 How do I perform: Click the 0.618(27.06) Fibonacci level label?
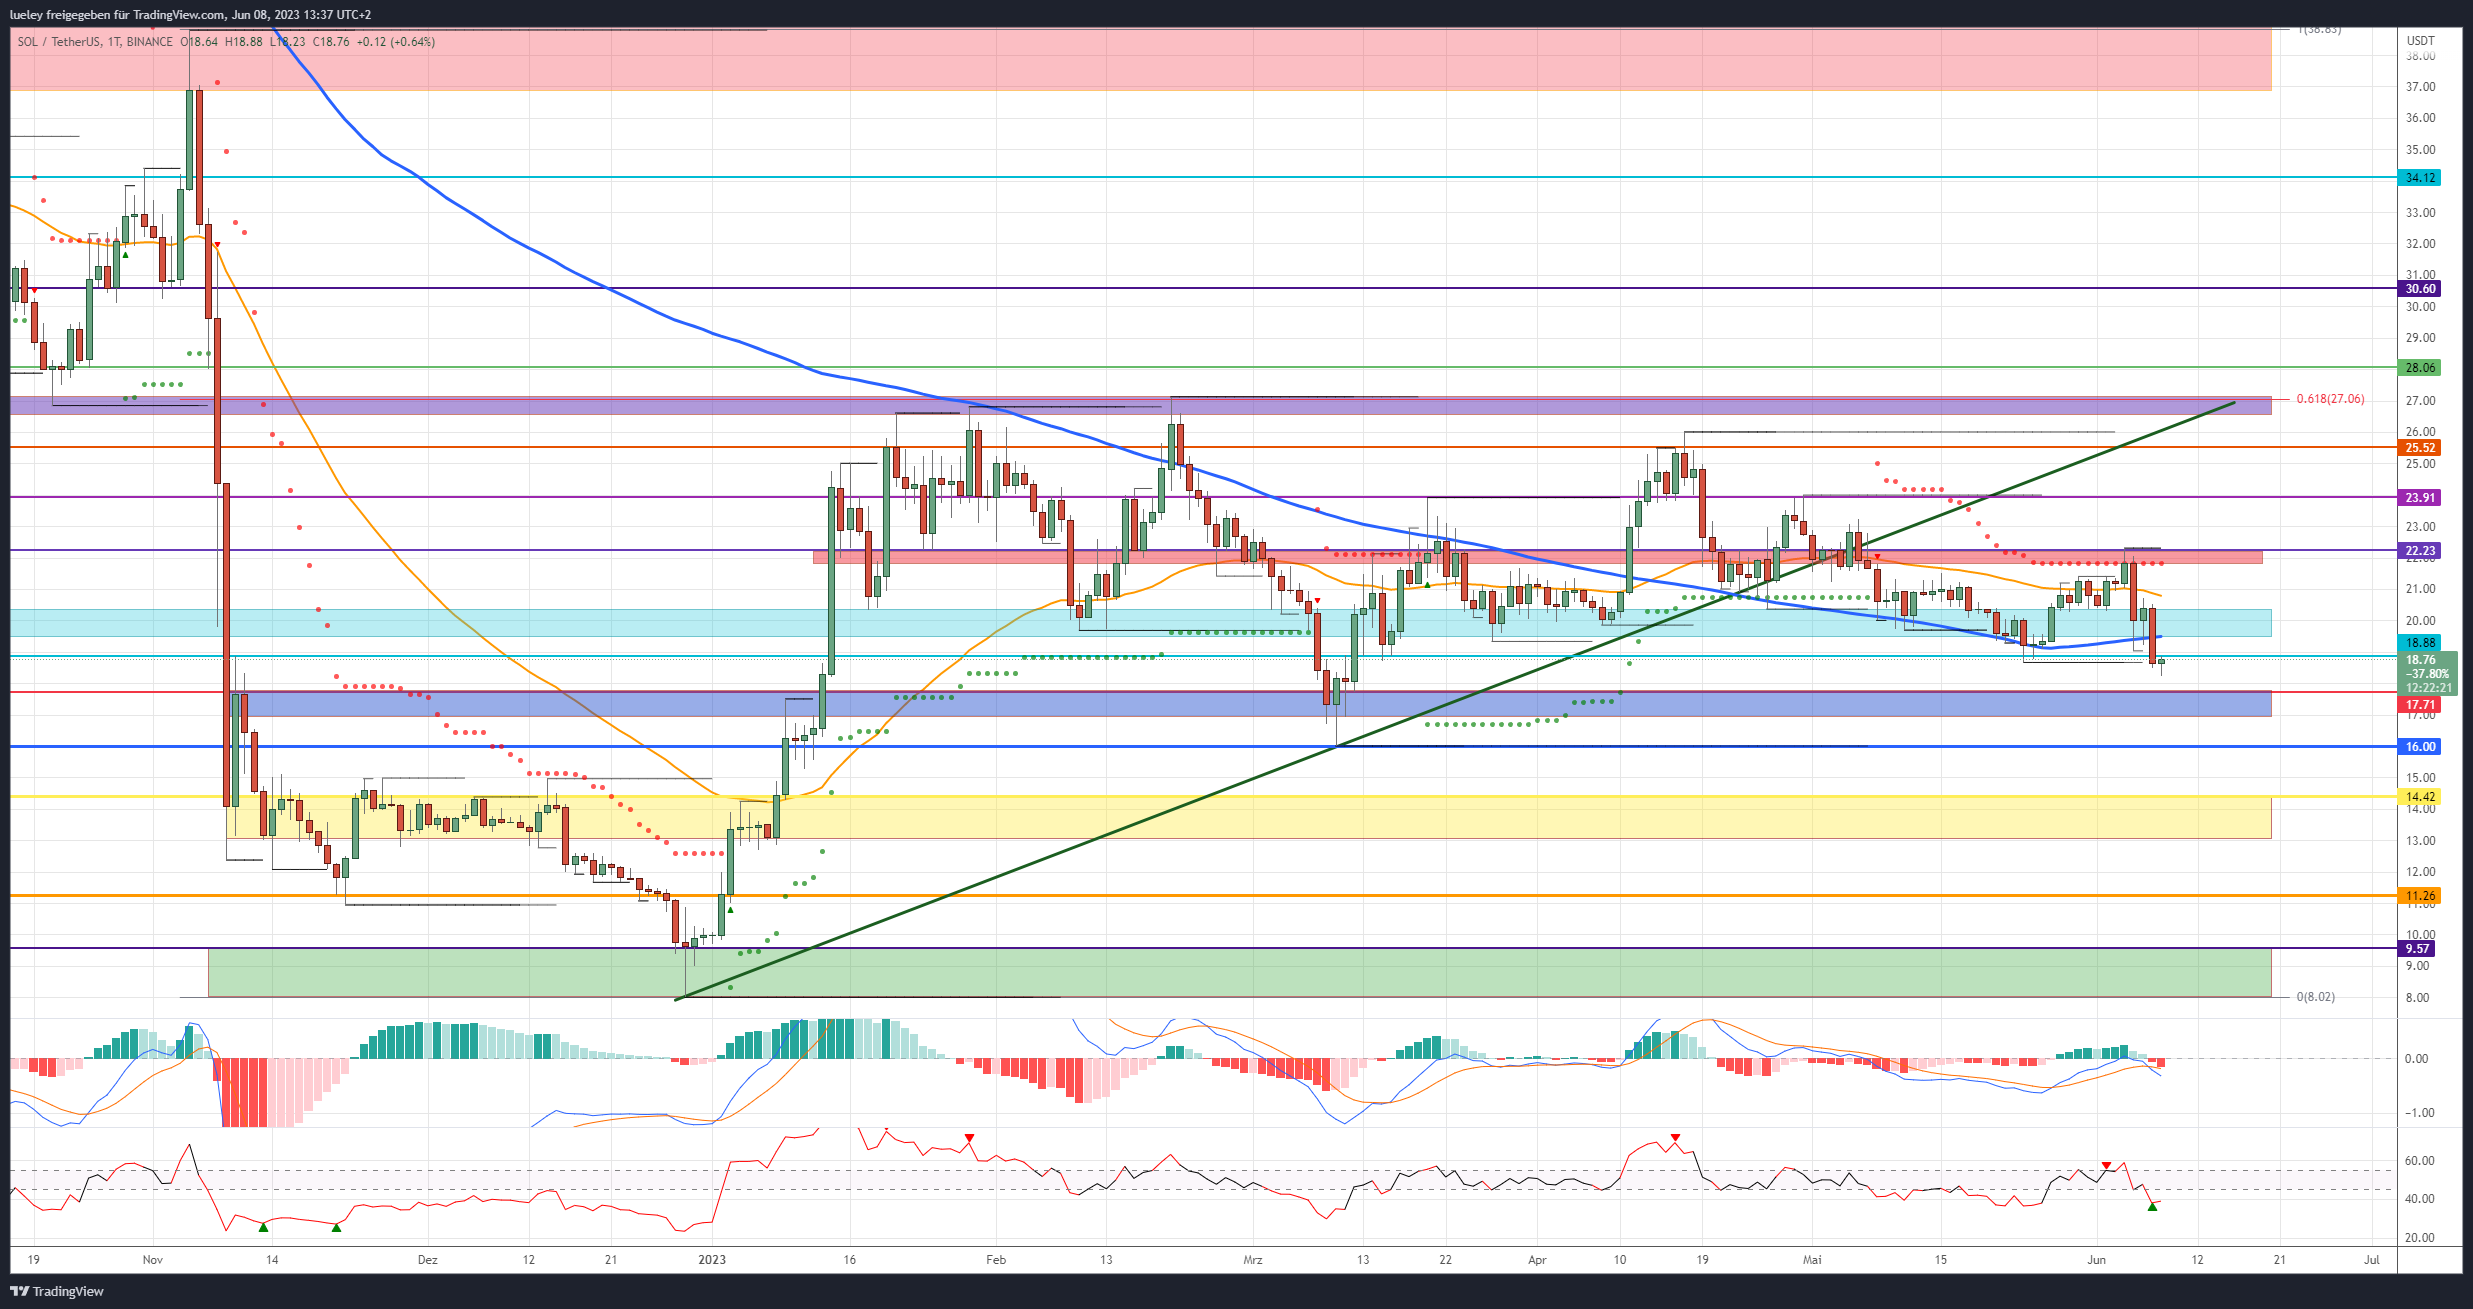[2330, 399]
